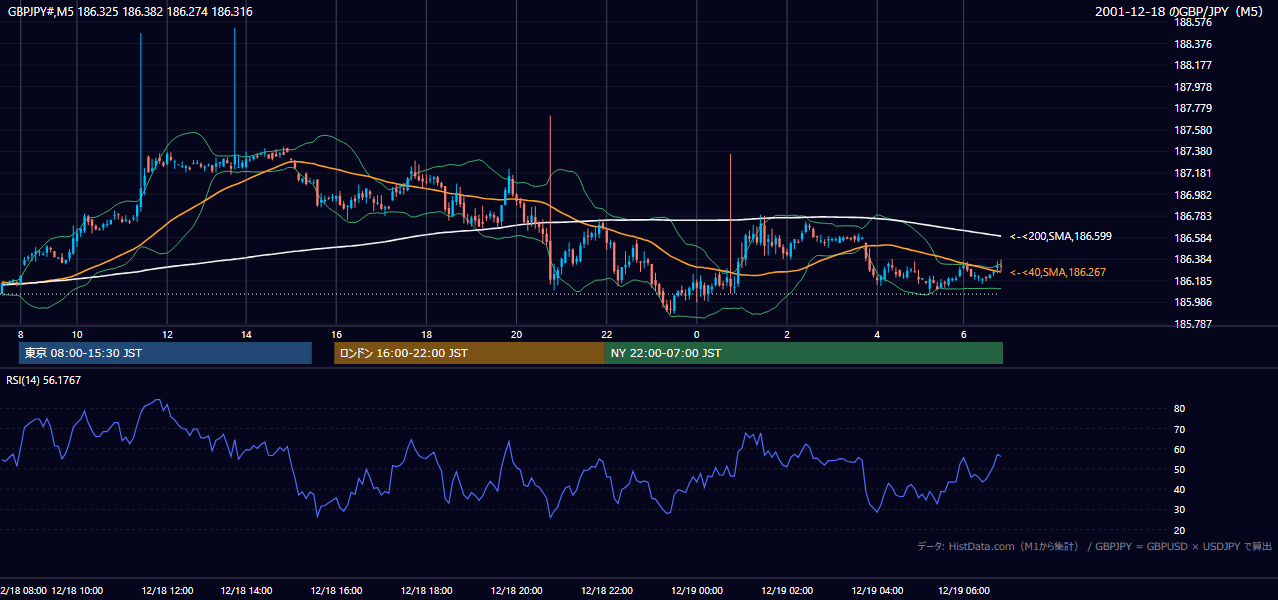Click the hour label 14 under the price chart
Screen dimensions: 1278x600
click(x=247, y=334)
